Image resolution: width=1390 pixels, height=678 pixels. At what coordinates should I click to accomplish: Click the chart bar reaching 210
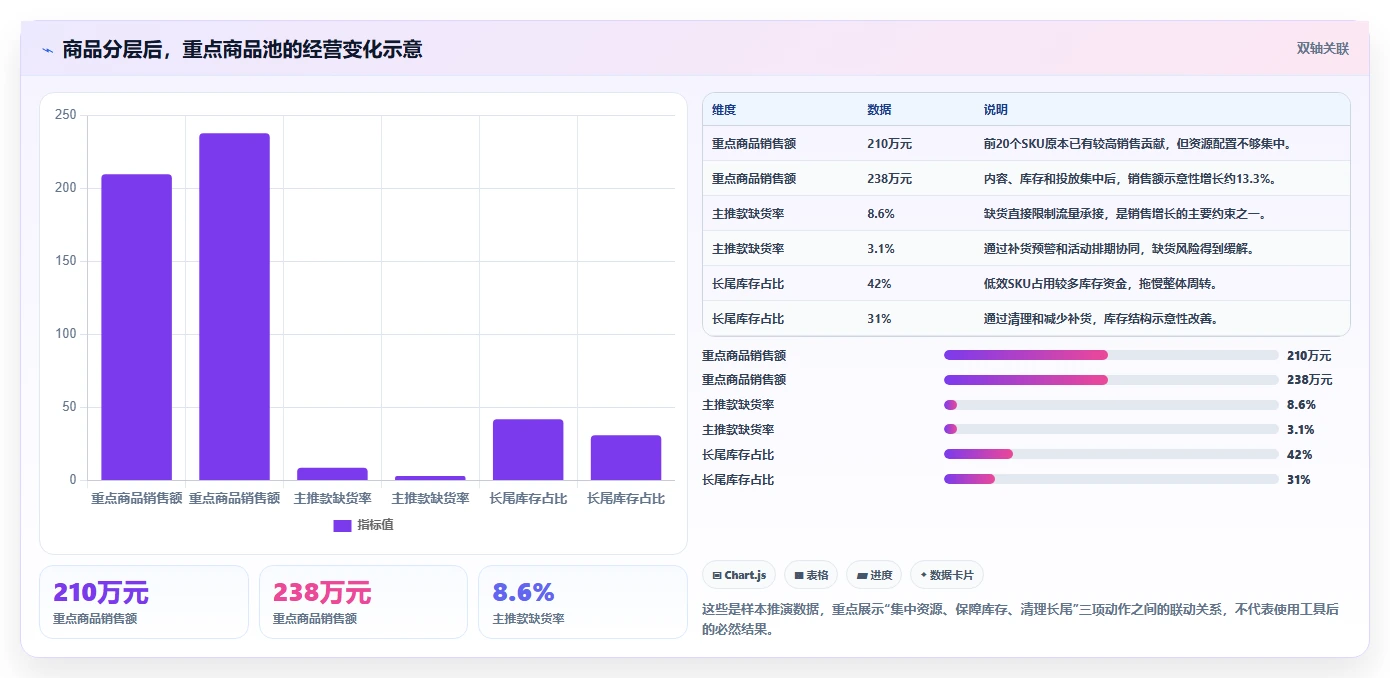click(136, 327)
